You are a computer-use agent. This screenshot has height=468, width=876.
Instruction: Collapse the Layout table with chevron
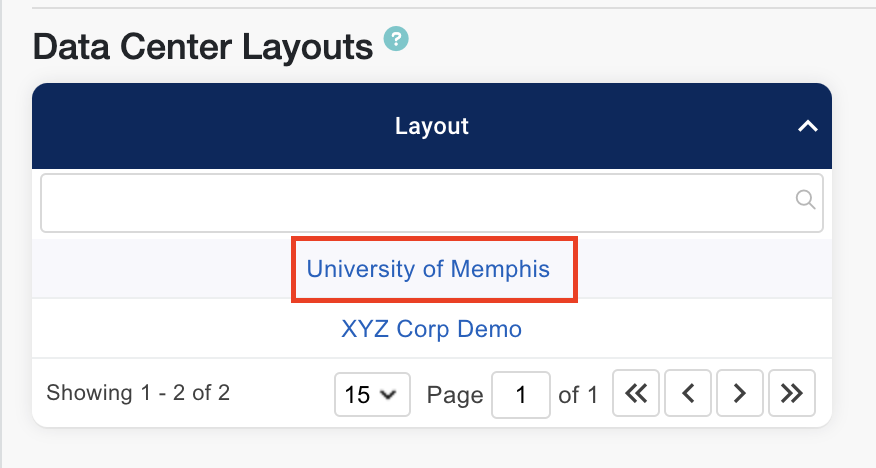click(808, 127)
